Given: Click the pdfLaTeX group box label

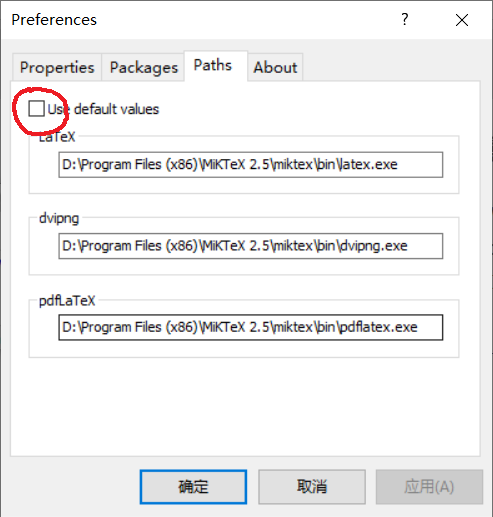Looking at the screenshot, I should pyautogui.click(x=67, y=301).
